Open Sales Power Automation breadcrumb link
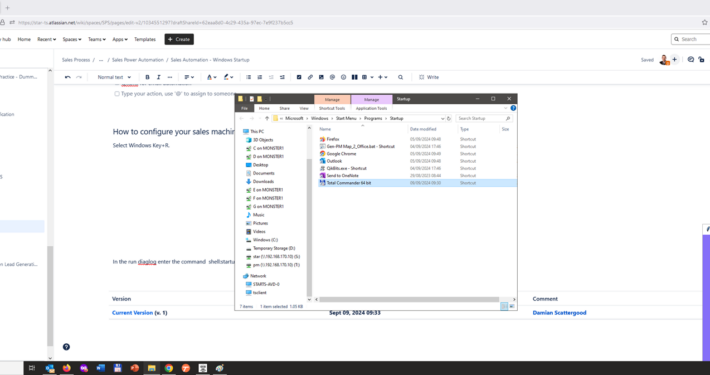The image size is (710, 375). [138, 60]
